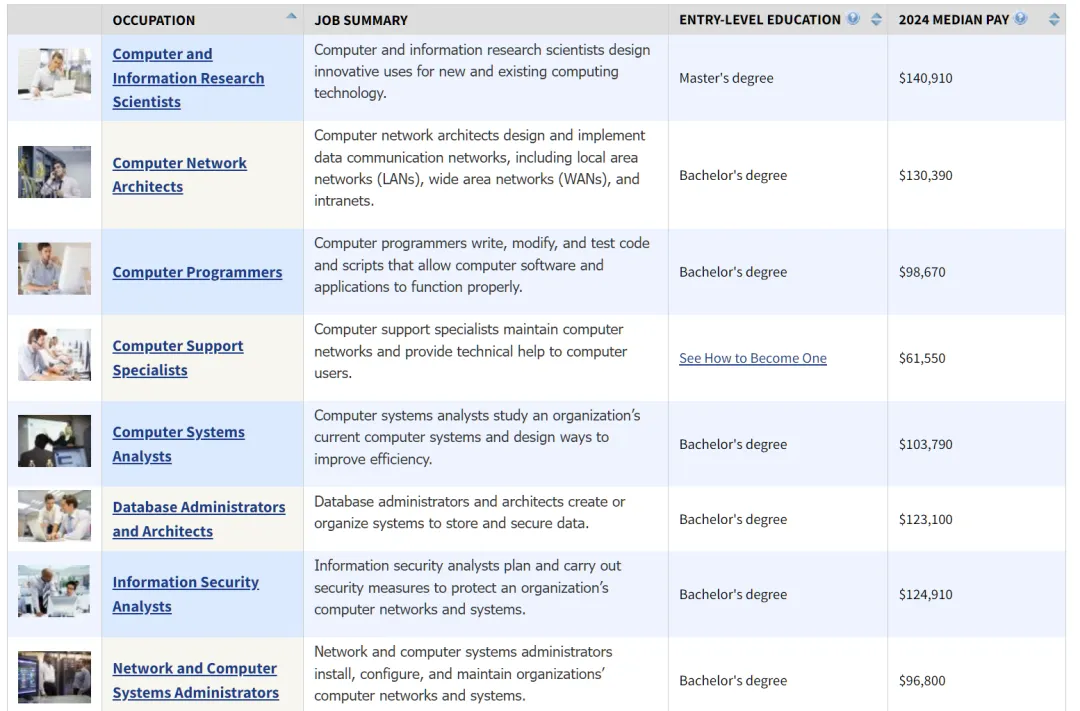1080x711 pixels.
Task: Open Computer Network Architects page
Action: (x=179, y=175)
